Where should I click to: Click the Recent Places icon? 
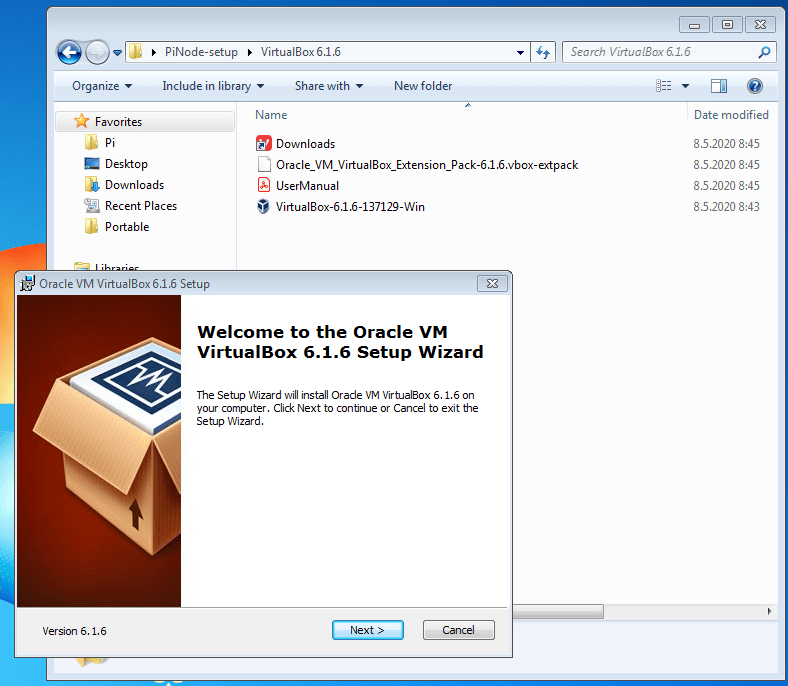pos(91,206)
